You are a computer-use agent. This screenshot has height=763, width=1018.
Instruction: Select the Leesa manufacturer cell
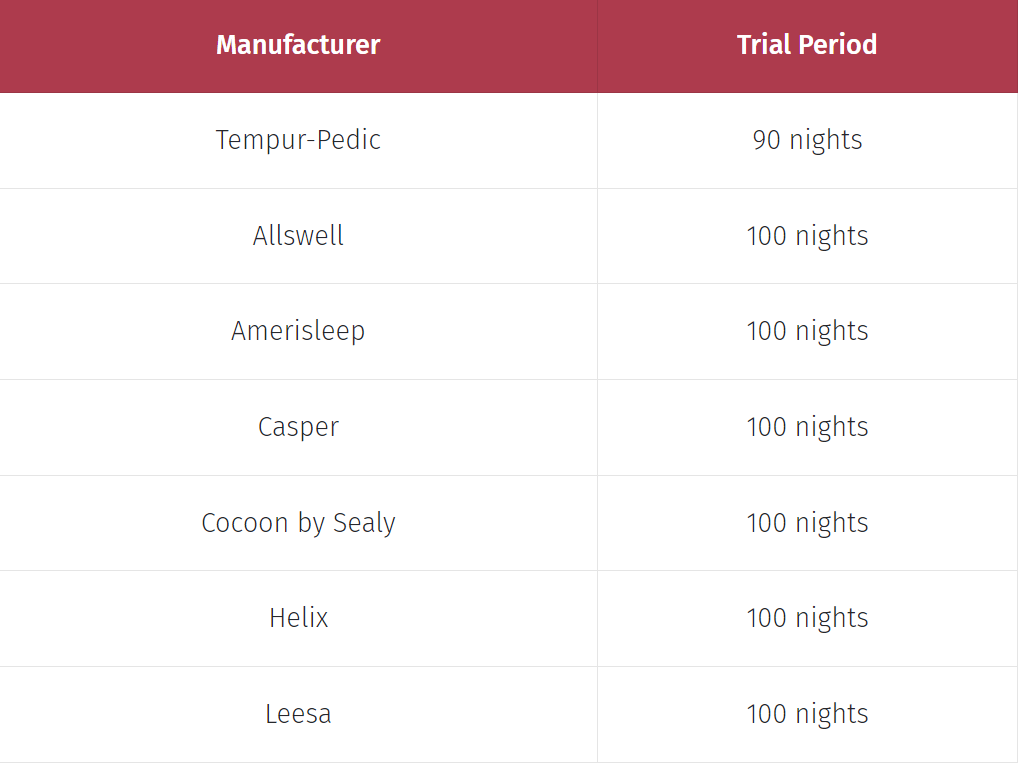pos(298,714)
